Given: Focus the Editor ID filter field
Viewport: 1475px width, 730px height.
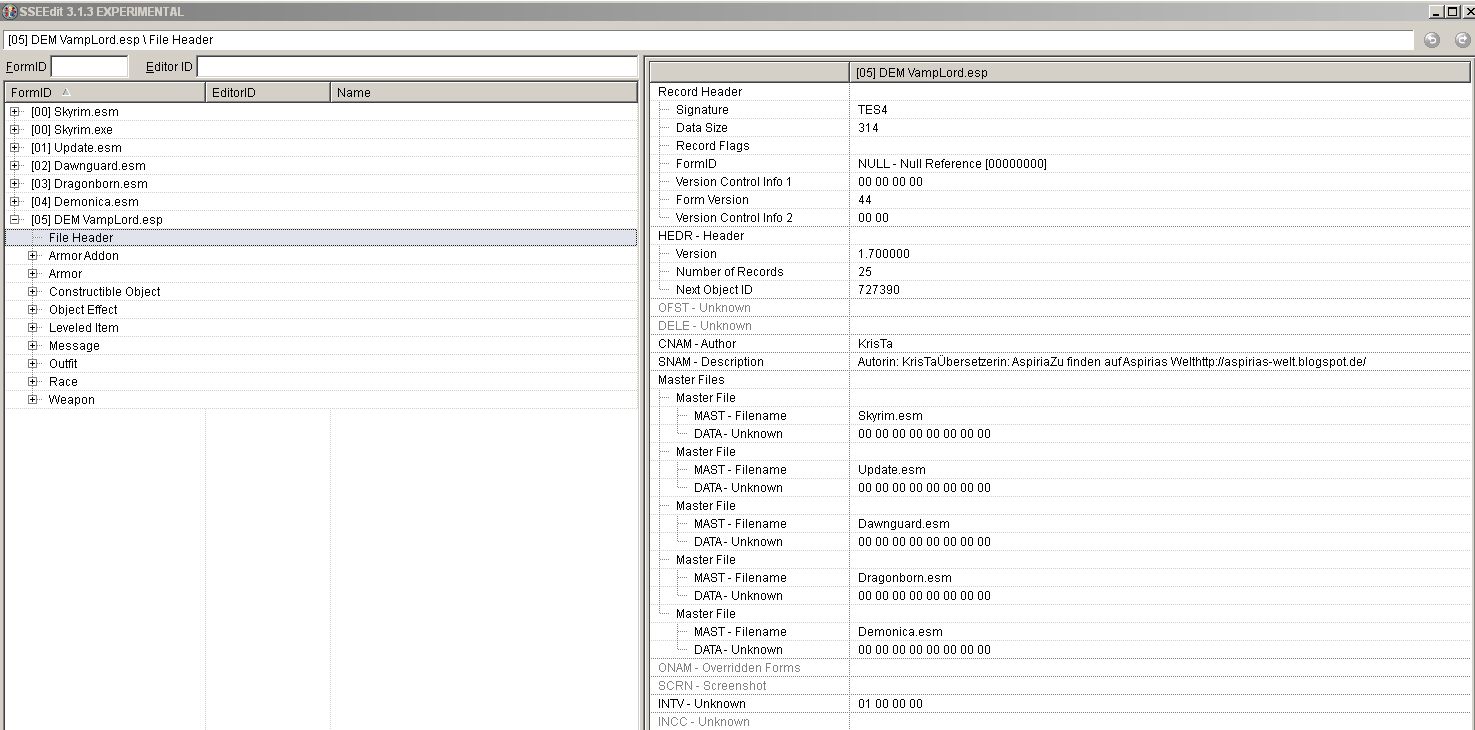Looking at the screenshot, I should coord(416,66).
